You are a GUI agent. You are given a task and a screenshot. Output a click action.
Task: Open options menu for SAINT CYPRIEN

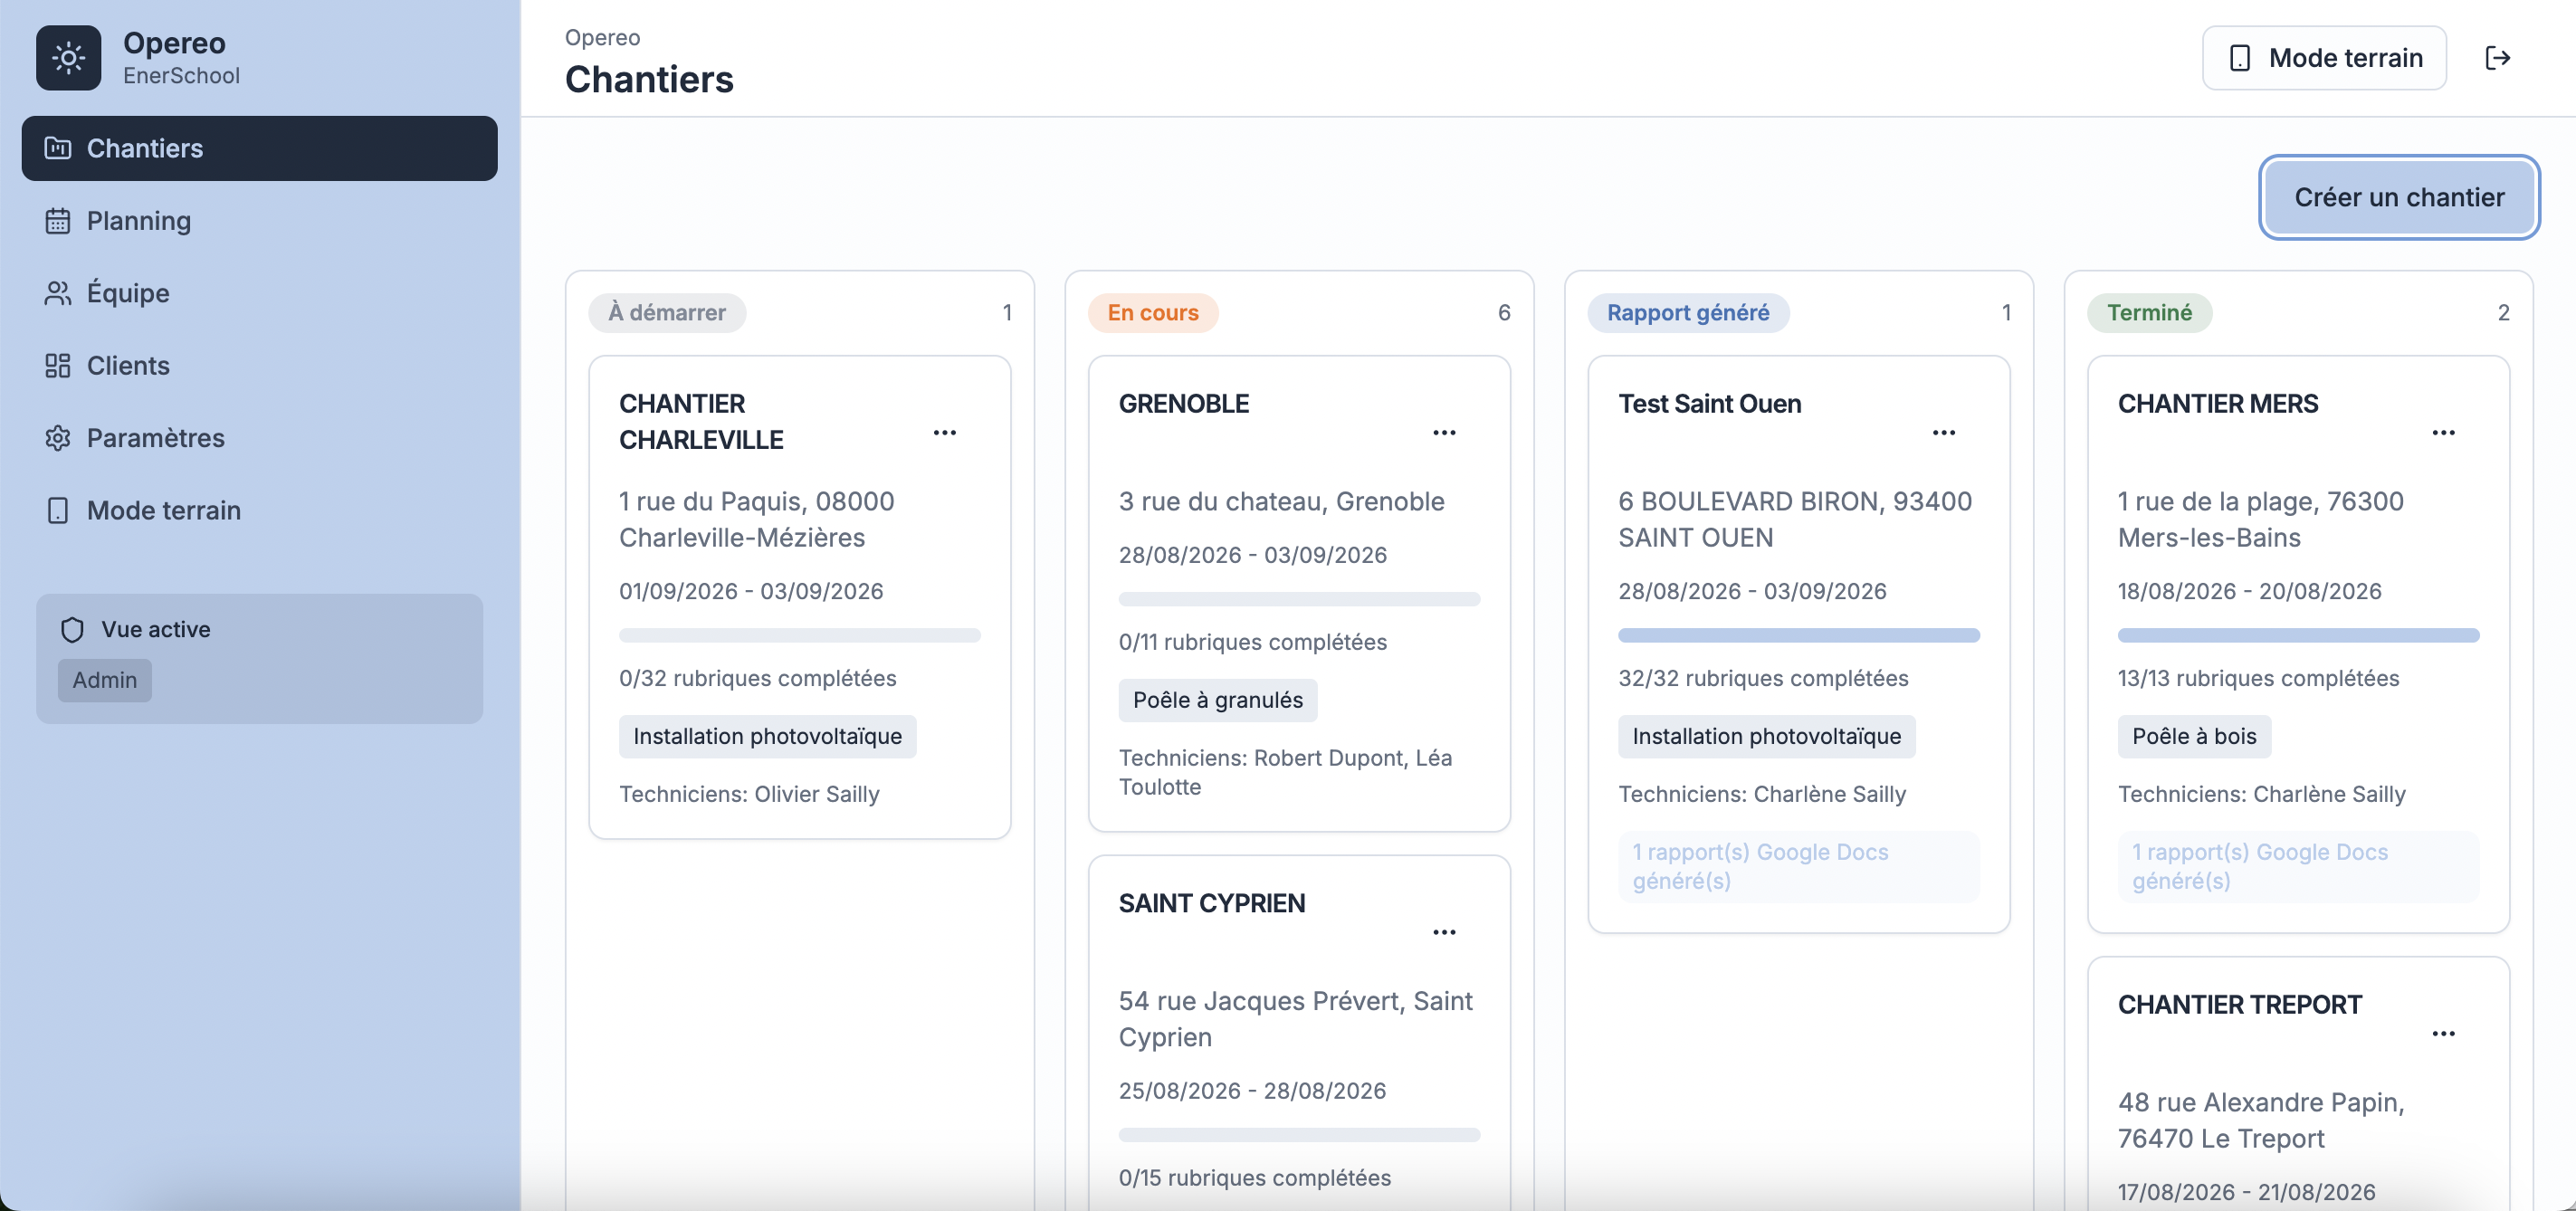(x=1444, y=932)
